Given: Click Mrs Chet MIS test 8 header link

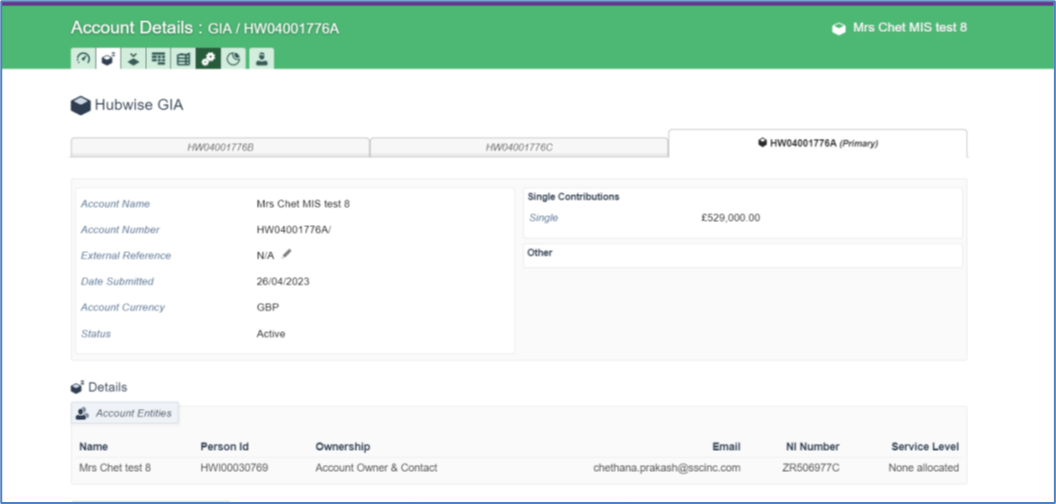Looking at the screenshot, I should (x=909, y=28).
